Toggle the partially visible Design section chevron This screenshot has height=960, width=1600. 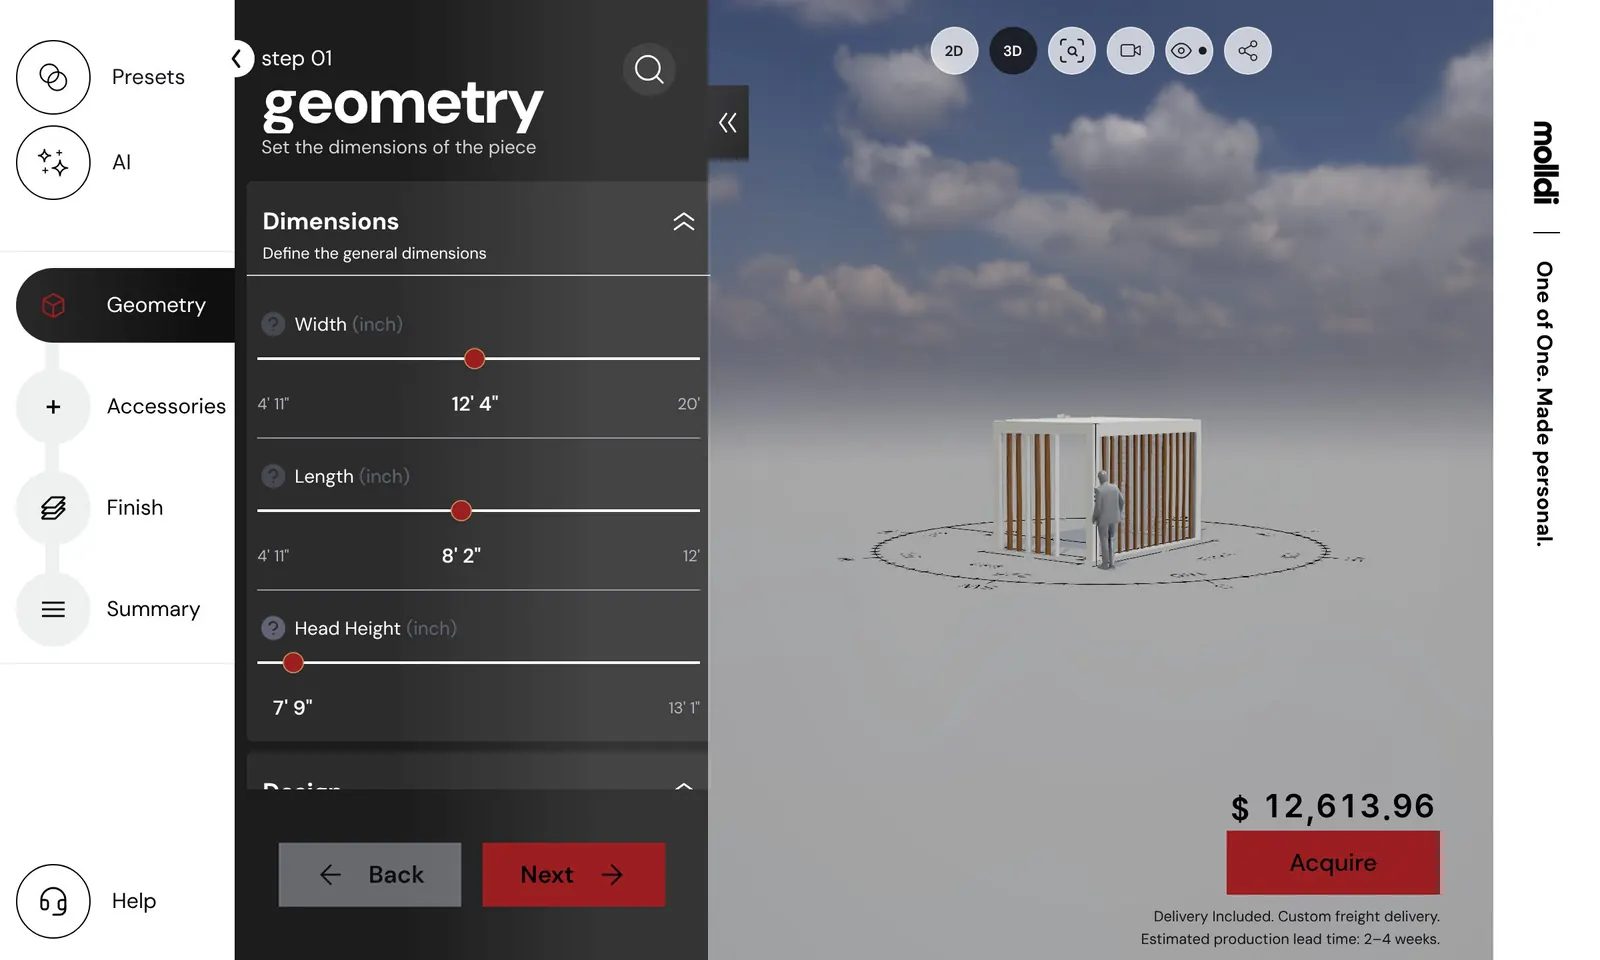point(684,785)
